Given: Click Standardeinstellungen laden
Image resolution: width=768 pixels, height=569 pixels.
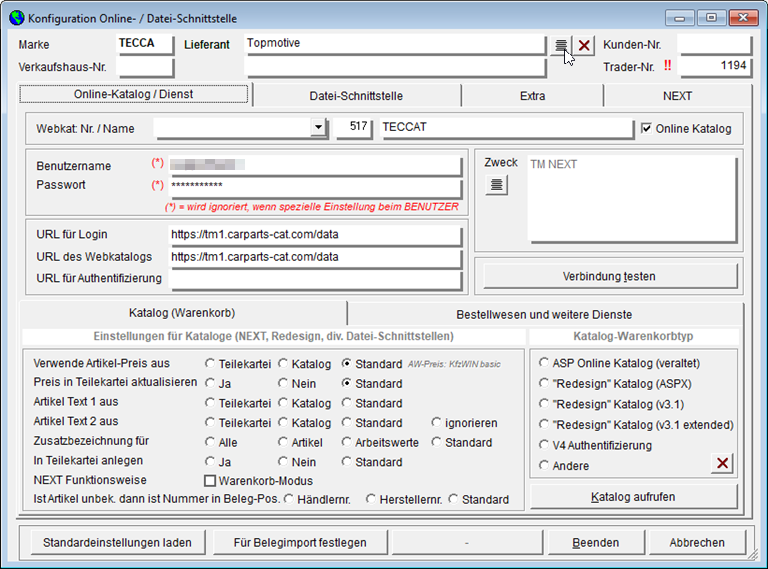Looking at the screenshot, I should tap(117, 543).
